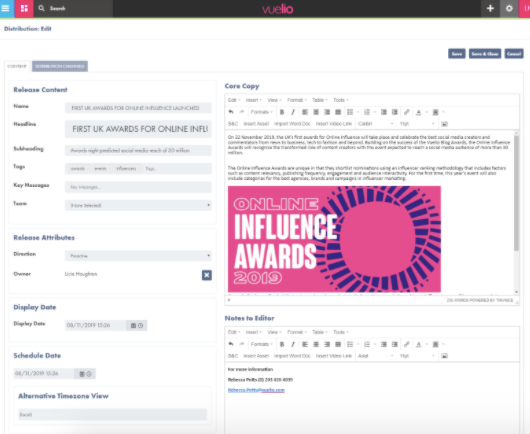The width and height of the screenshot is (530, 434).
Task: Insert numbered list in Core Copy editor
Action: coord(367,112)
